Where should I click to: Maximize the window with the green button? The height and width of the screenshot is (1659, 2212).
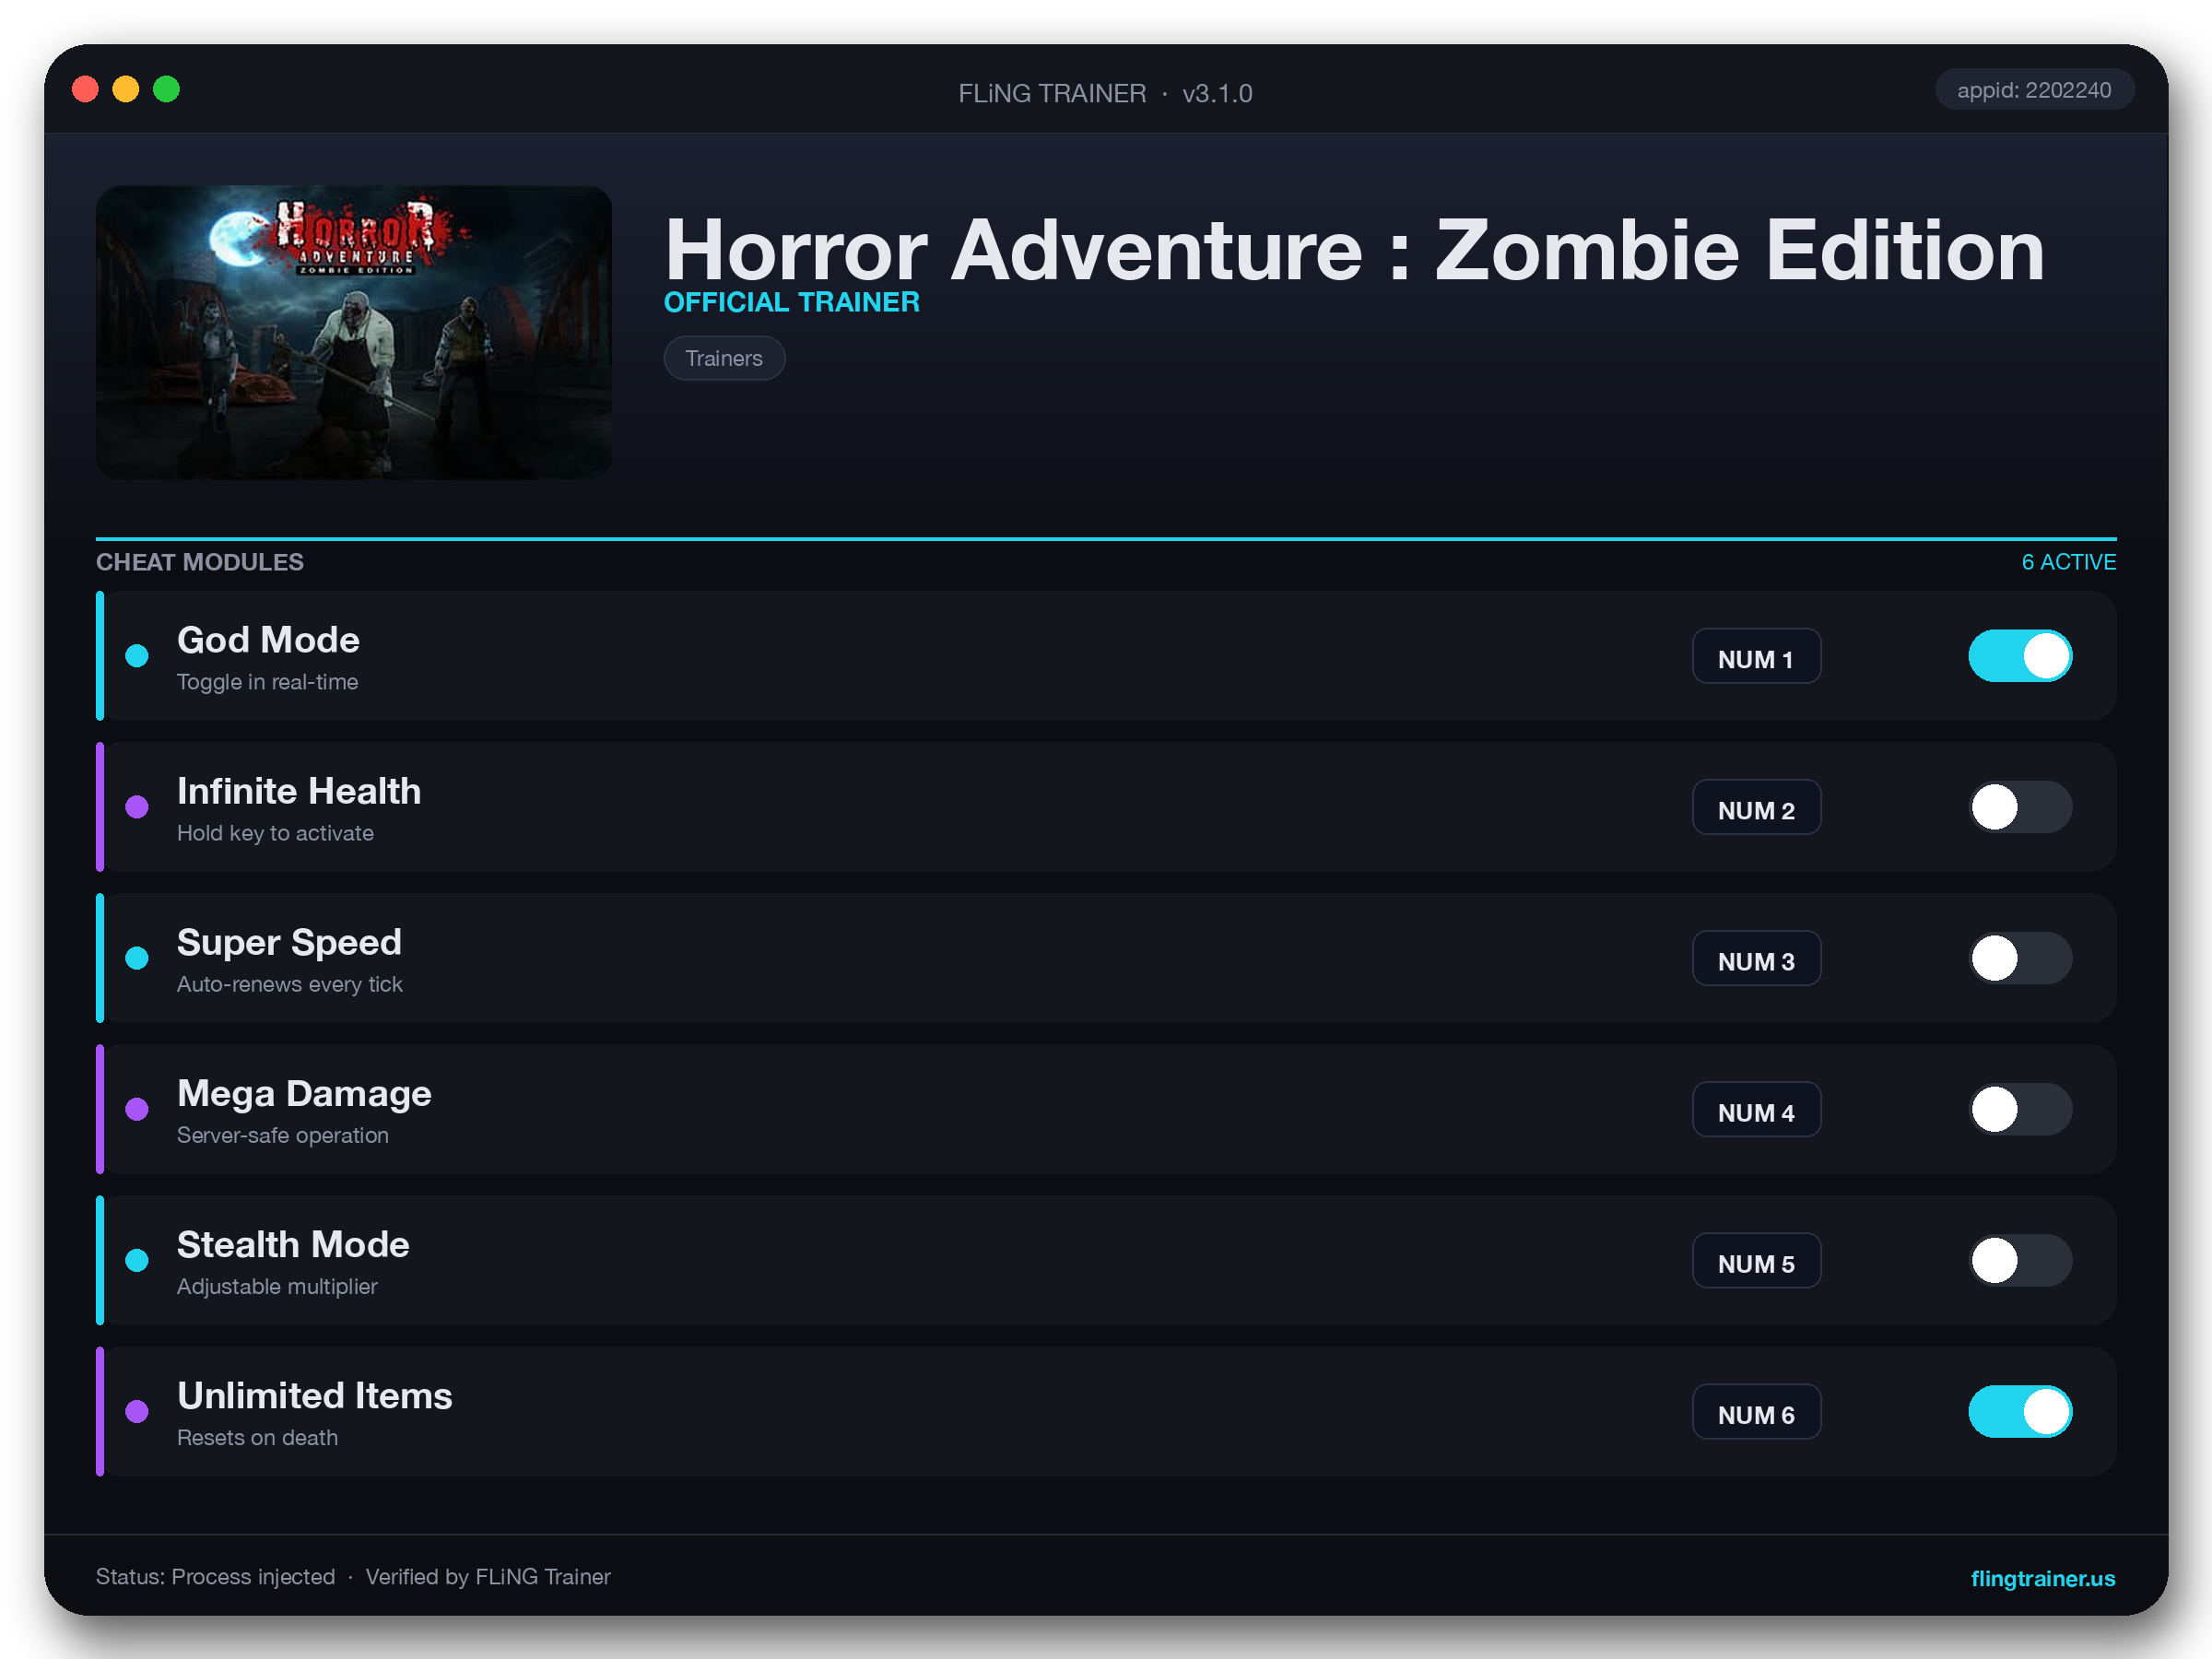pyautogui.click(x=167, y=89)
